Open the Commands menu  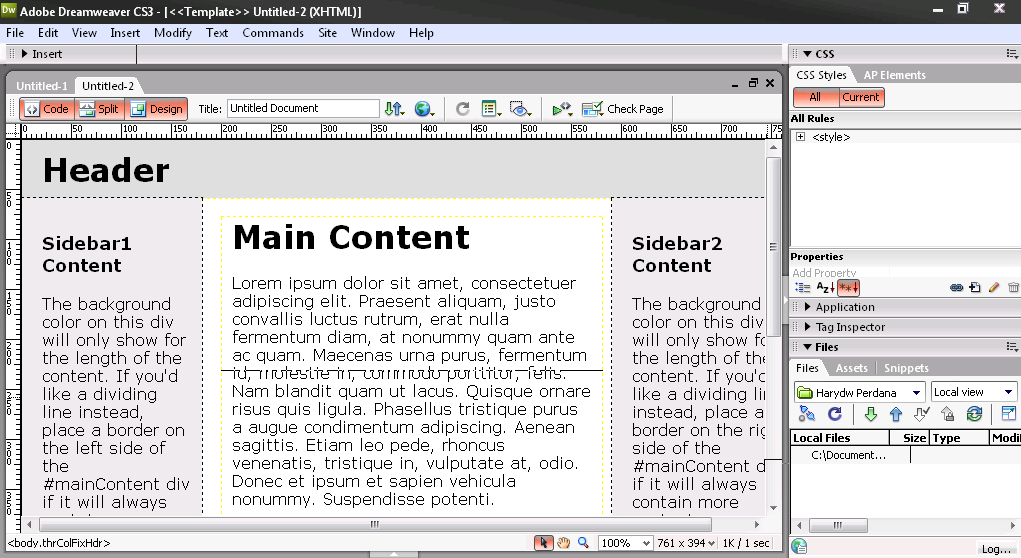[273, 33]
